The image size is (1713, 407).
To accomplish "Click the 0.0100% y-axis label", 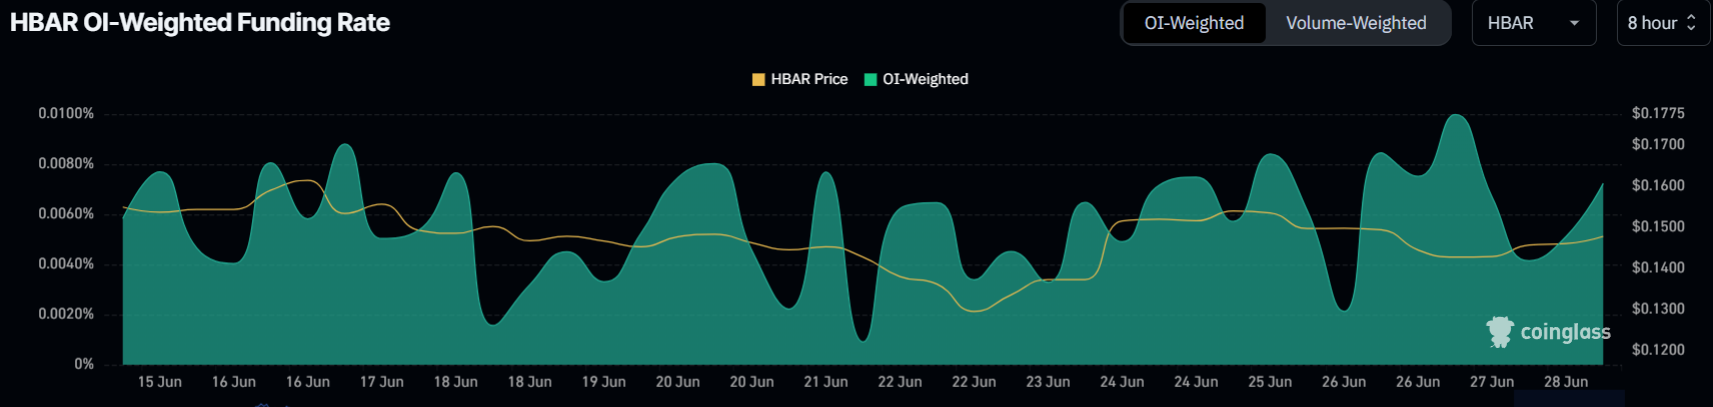I will [66, 114].
